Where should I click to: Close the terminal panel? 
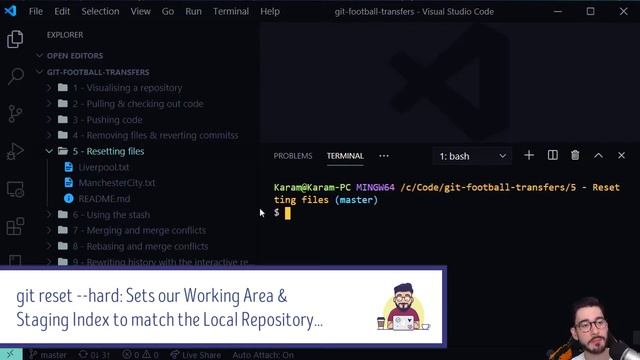621,156
